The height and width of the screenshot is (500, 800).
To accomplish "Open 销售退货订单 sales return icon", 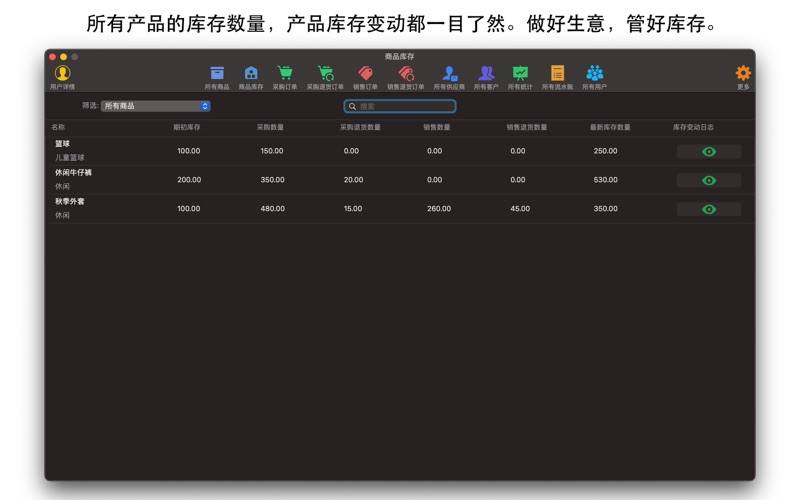I will [406, 73].
